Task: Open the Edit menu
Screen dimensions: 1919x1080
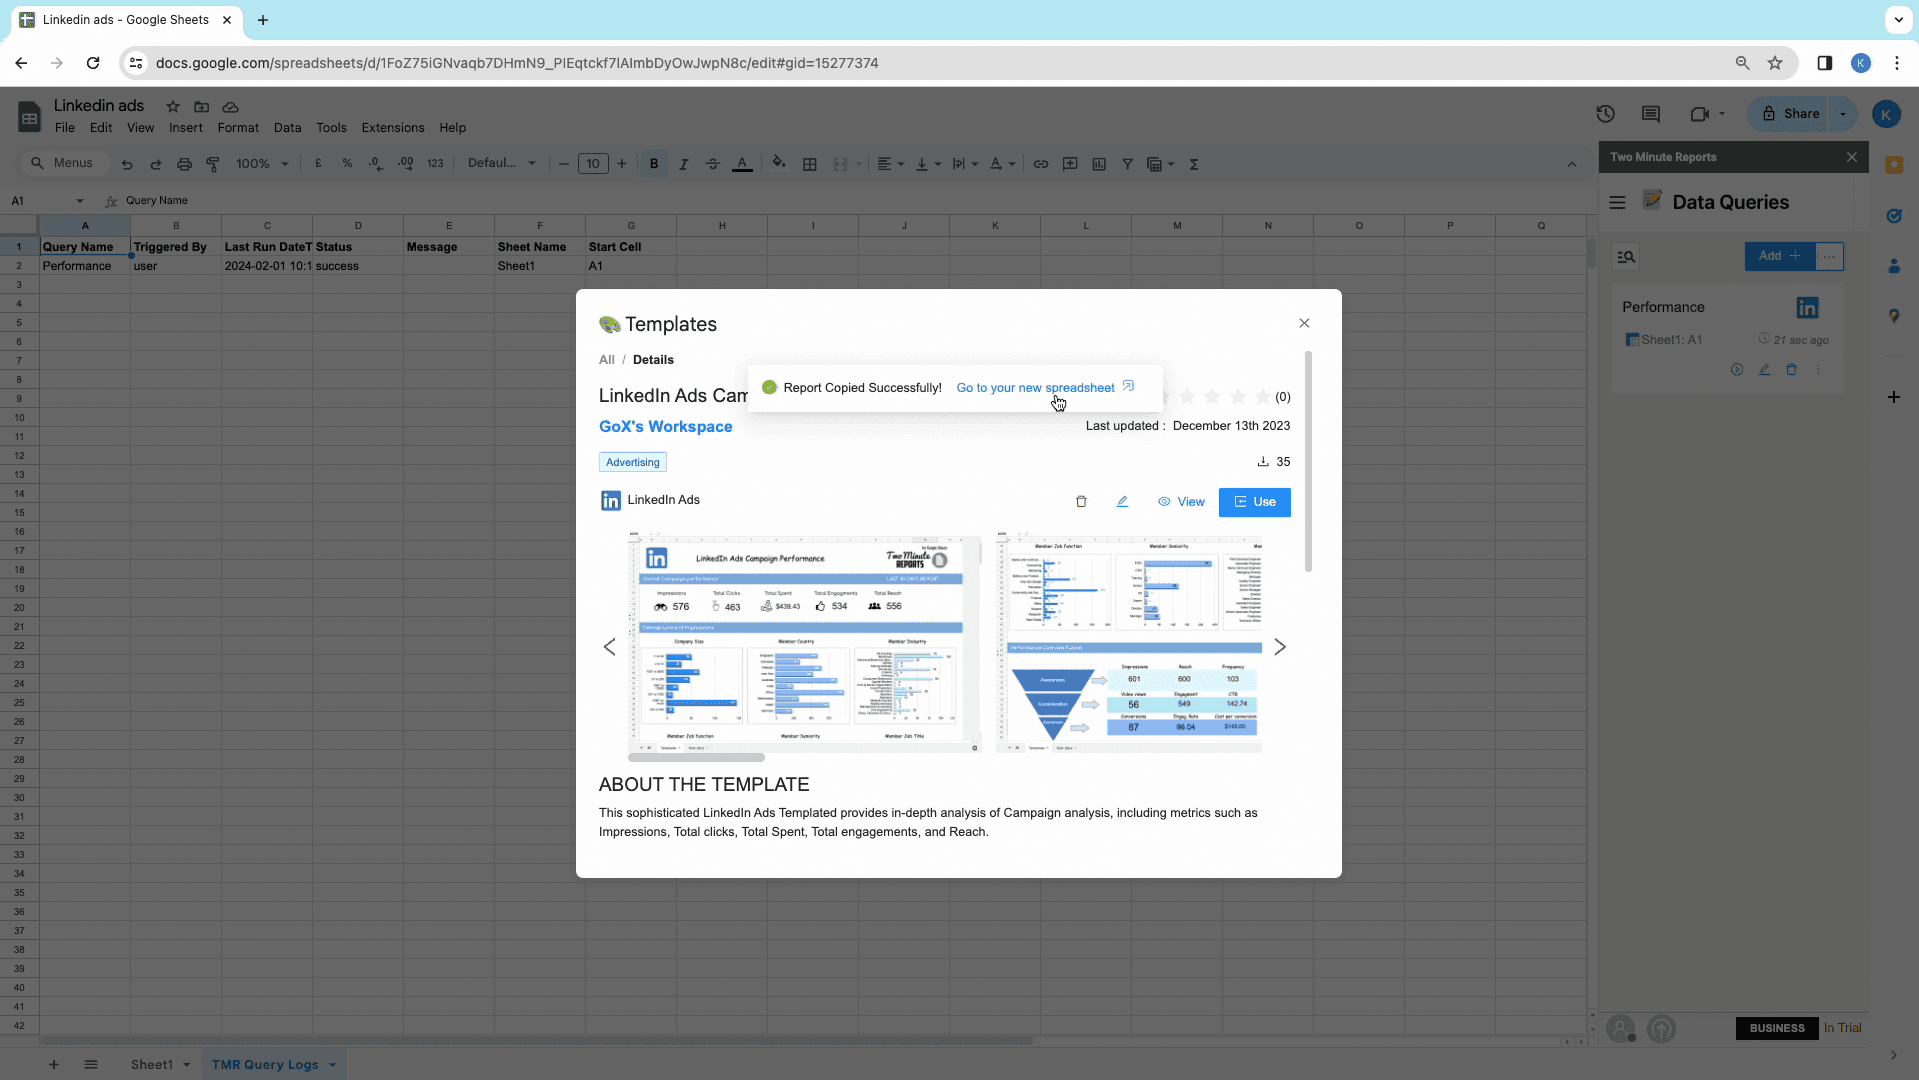Action: click(x=101, y=128)
